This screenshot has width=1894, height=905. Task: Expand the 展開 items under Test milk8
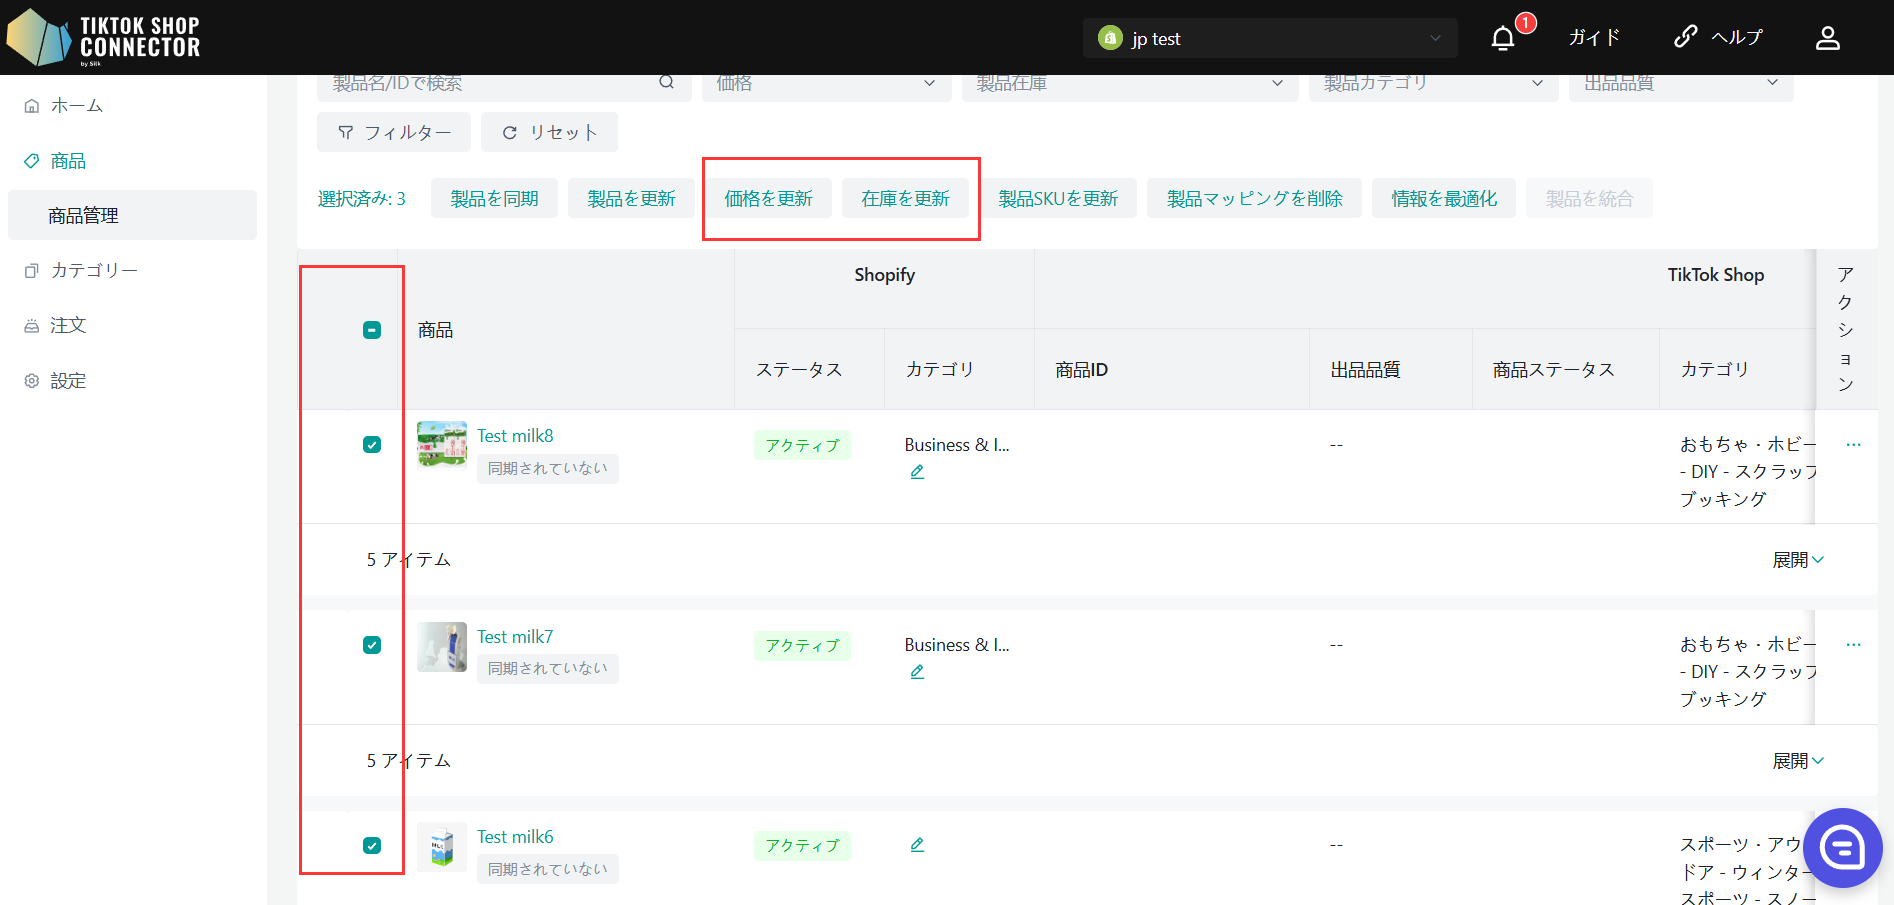[1798, 560]
